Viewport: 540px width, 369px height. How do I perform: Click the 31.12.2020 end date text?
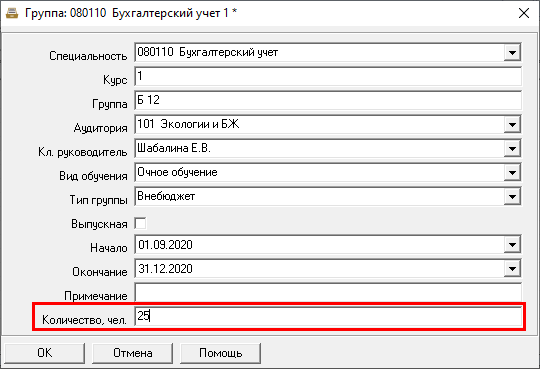(165, 269)
